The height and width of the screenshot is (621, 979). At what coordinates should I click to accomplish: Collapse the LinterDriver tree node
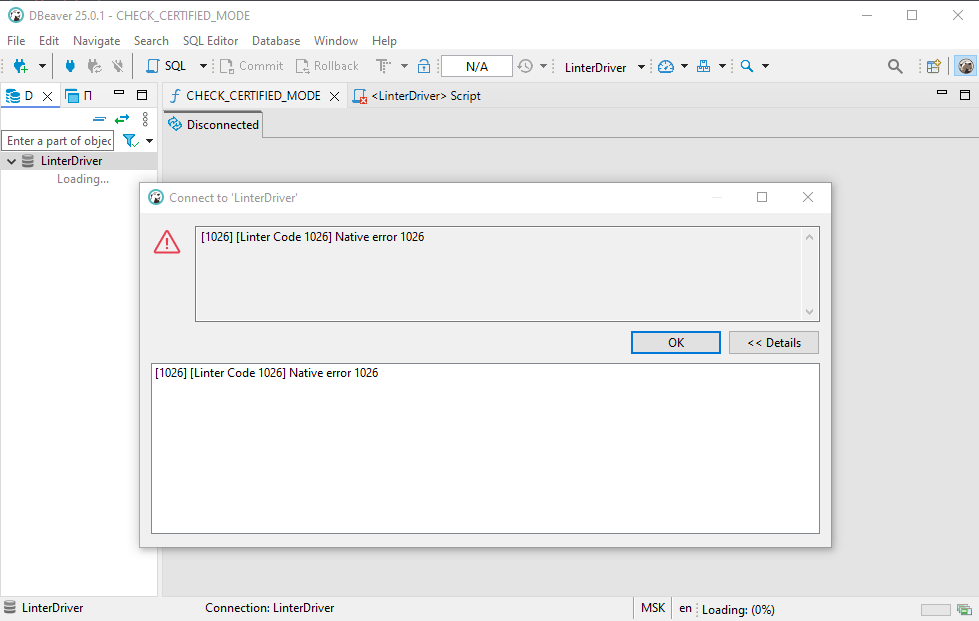(x=11, y=161)
